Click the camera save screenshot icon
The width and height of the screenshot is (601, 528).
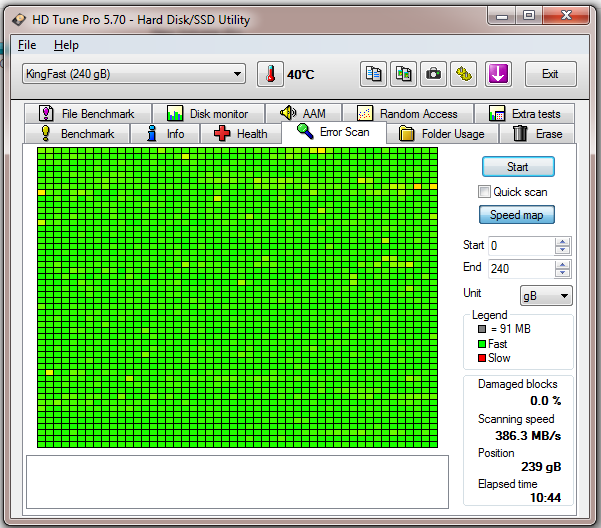[433, 74]
